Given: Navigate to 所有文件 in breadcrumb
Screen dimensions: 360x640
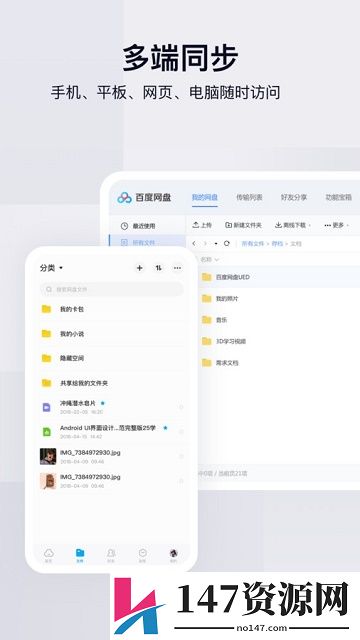Looking at the screenshot, I should [253, 244].
